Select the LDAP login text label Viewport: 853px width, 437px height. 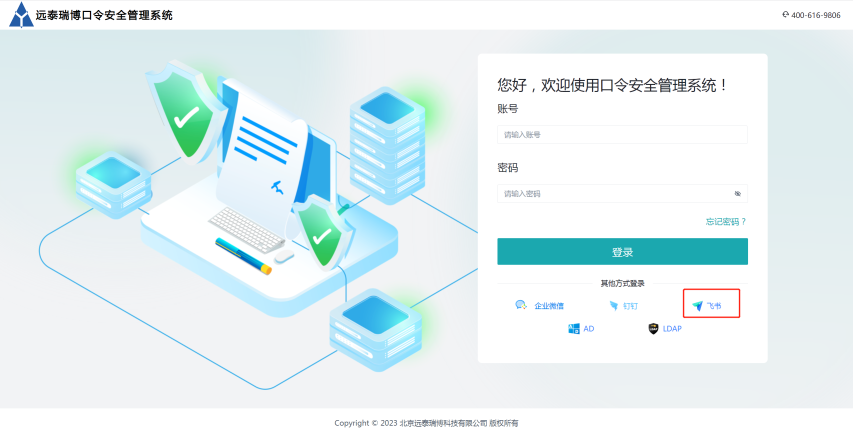[672, 329]
